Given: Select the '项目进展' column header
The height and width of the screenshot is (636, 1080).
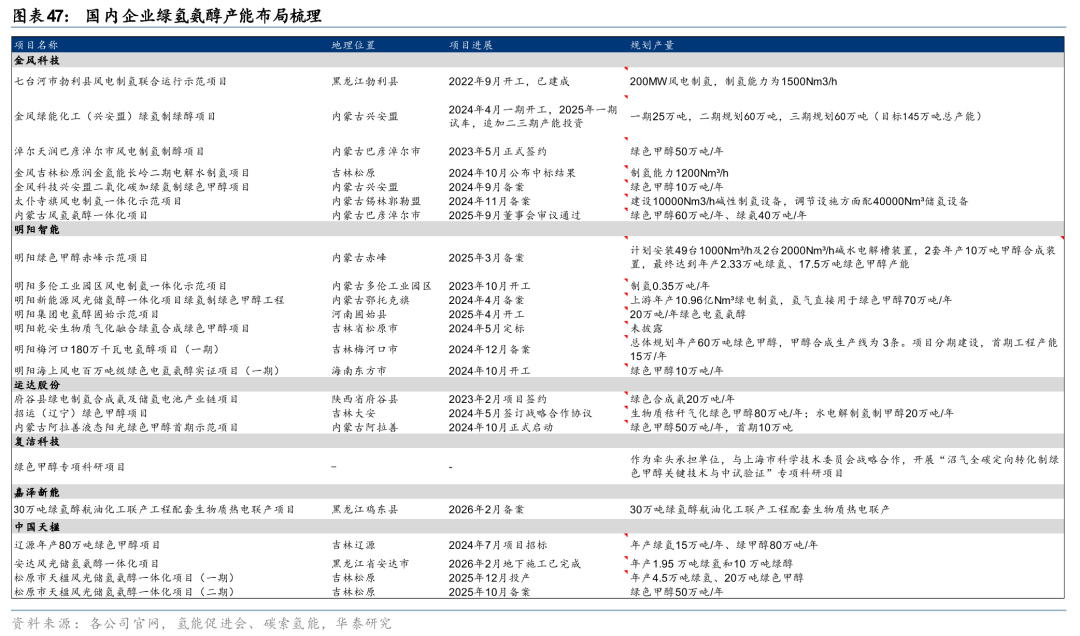Looking at the screenshot, I should point(471,45).
